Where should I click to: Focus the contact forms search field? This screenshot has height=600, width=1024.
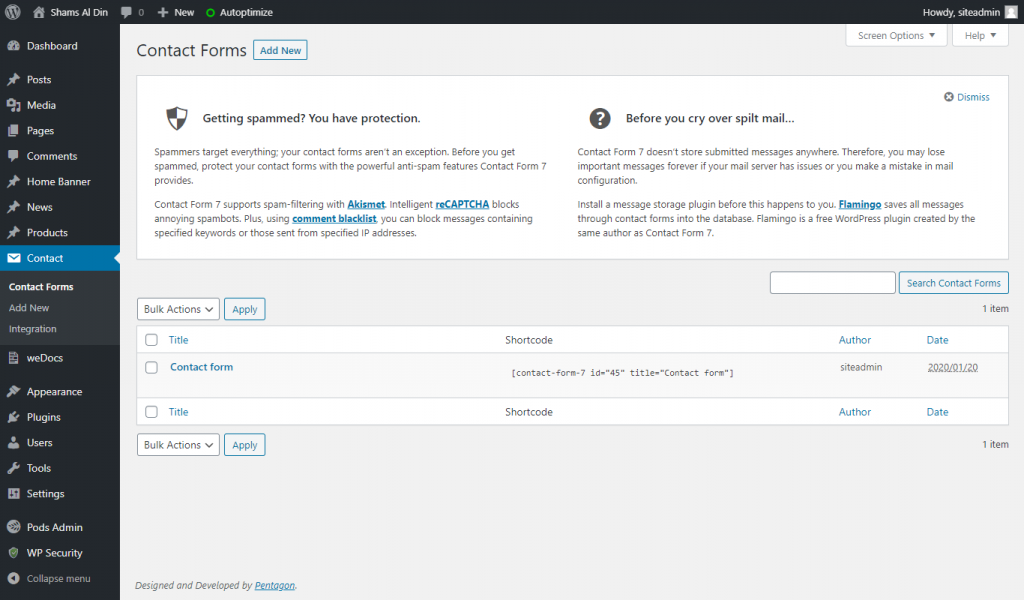(x=832, y=283)
